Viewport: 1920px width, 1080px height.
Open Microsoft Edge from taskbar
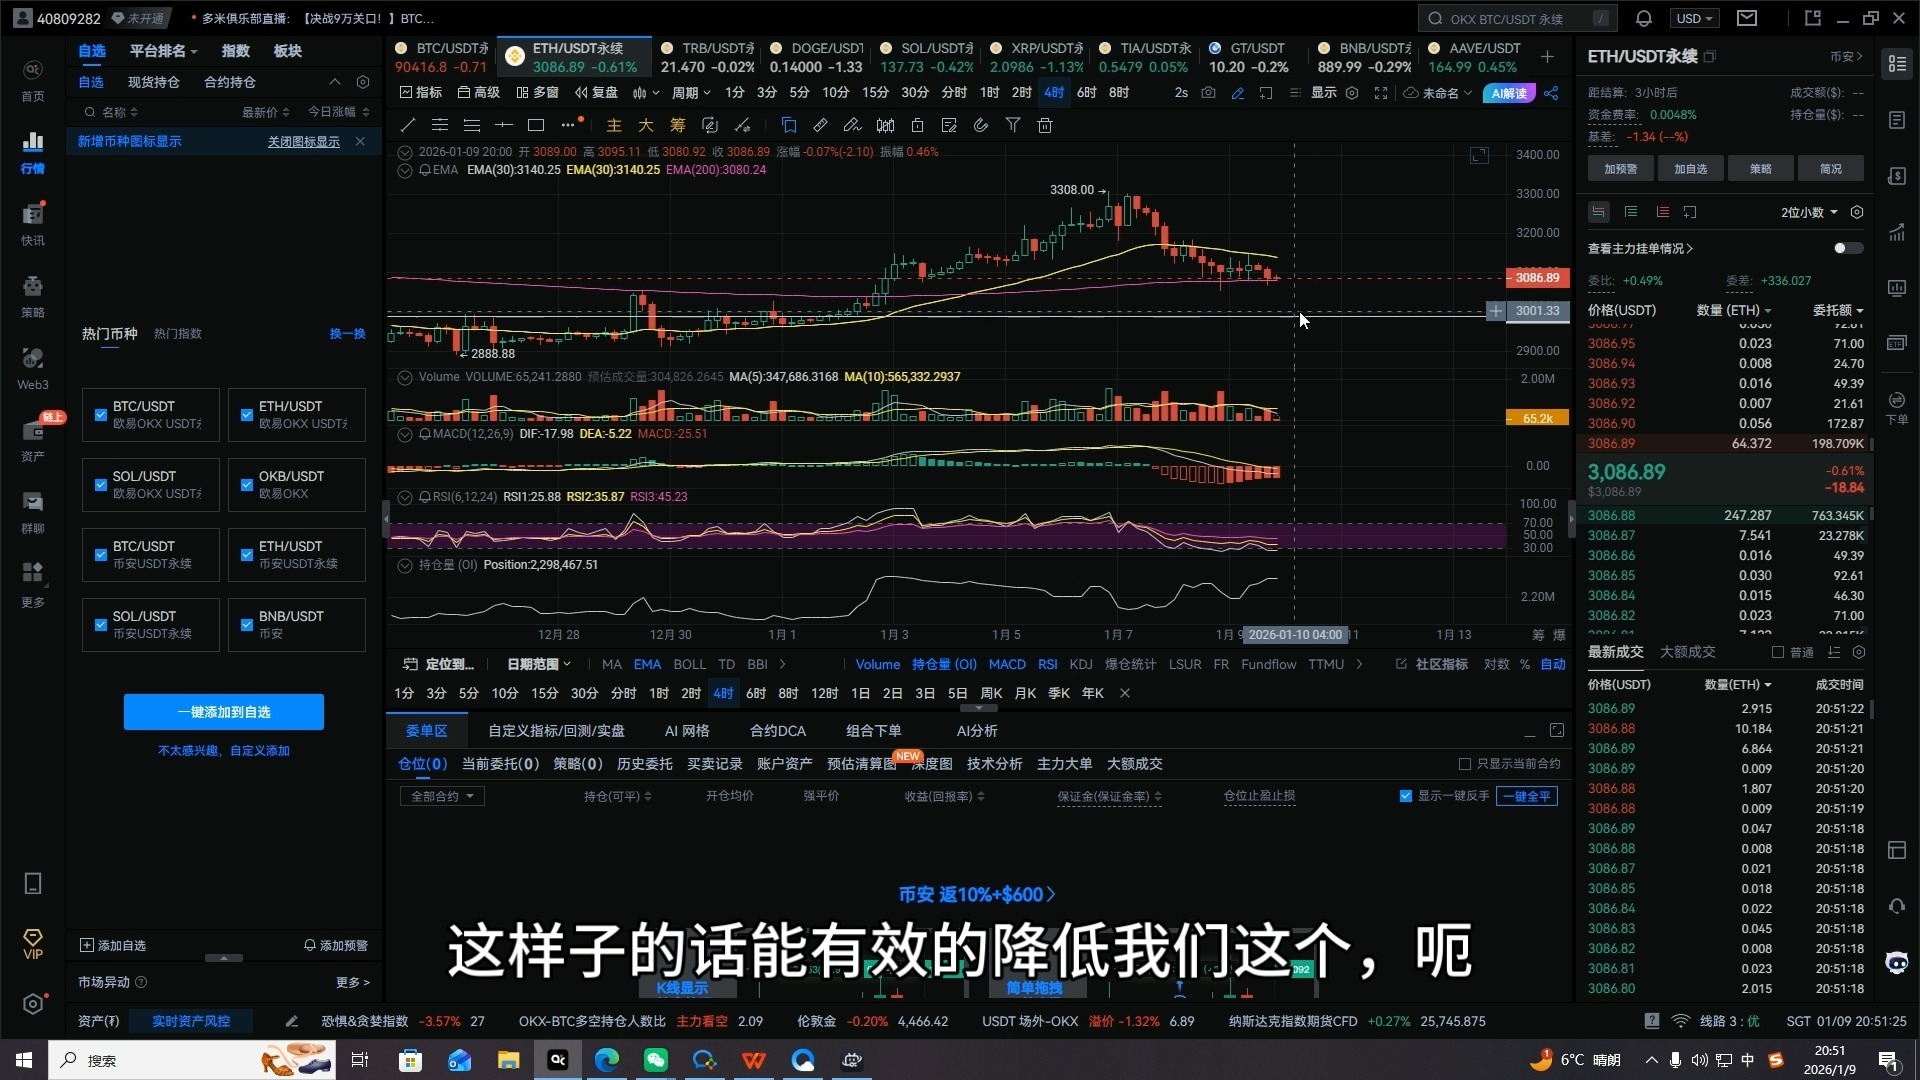[x=607, y=1060]
